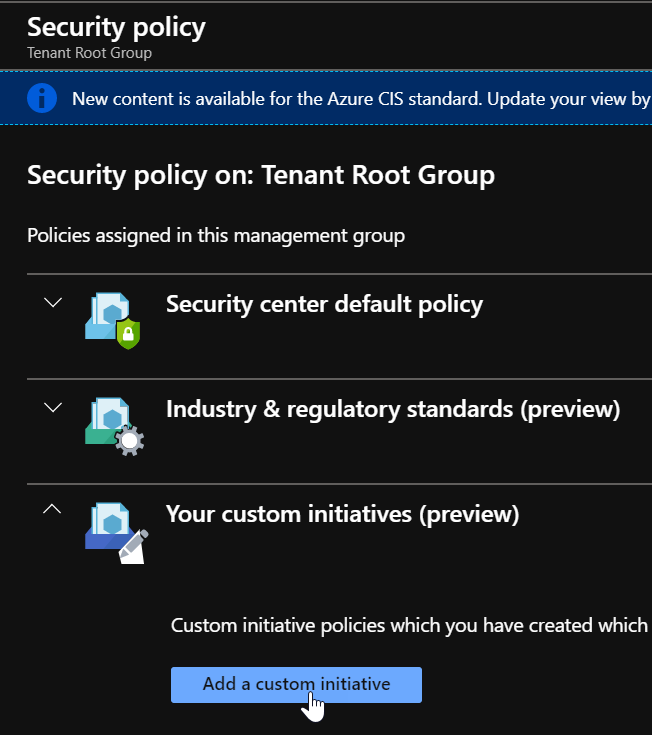Select Your custom initiatives (preview) heading

coord(342,514)
